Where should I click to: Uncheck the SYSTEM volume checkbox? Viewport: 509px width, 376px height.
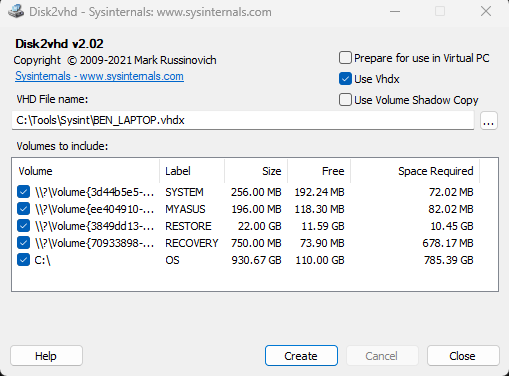[23, 192]
